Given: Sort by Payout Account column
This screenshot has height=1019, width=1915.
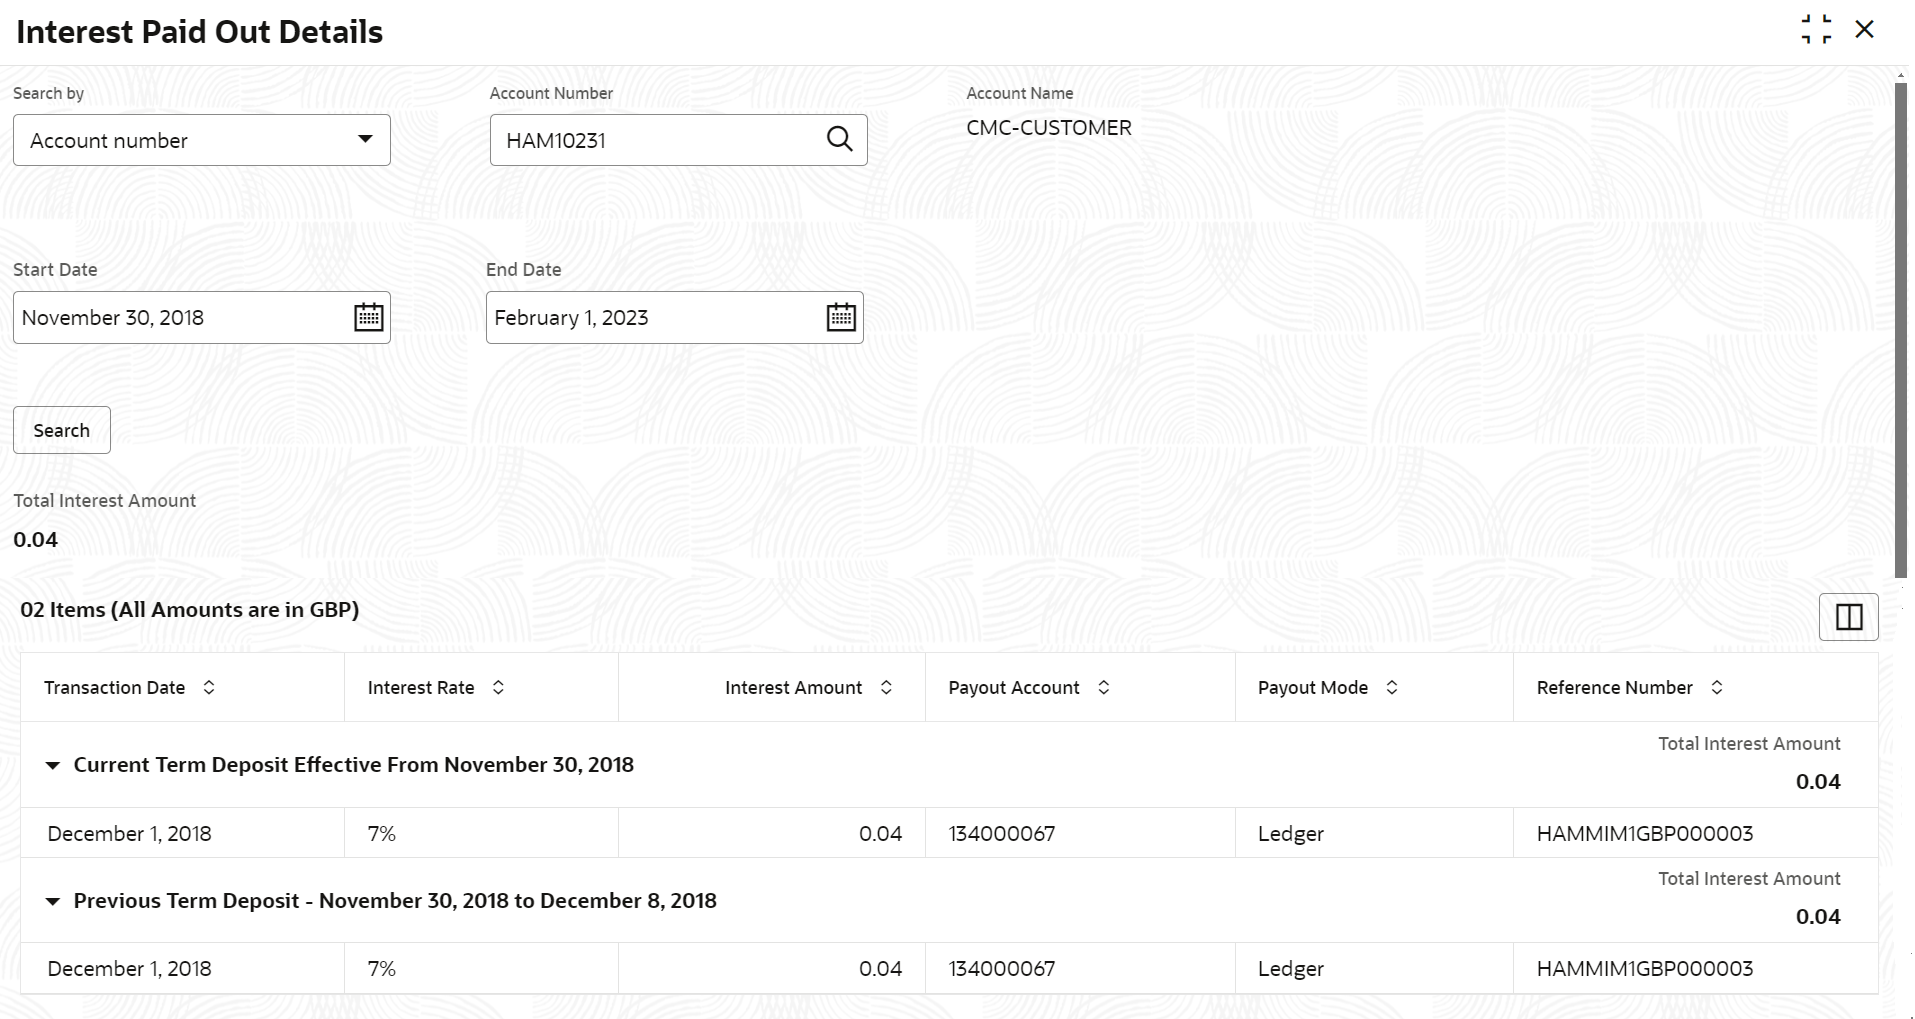Looking at the screenshot, I should (1104, 687).
